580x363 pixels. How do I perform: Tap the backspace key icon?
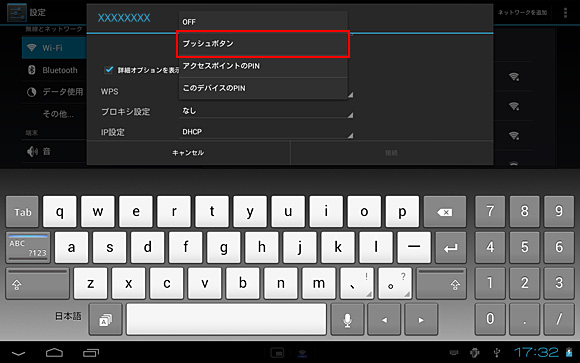(x=445, y=212)
